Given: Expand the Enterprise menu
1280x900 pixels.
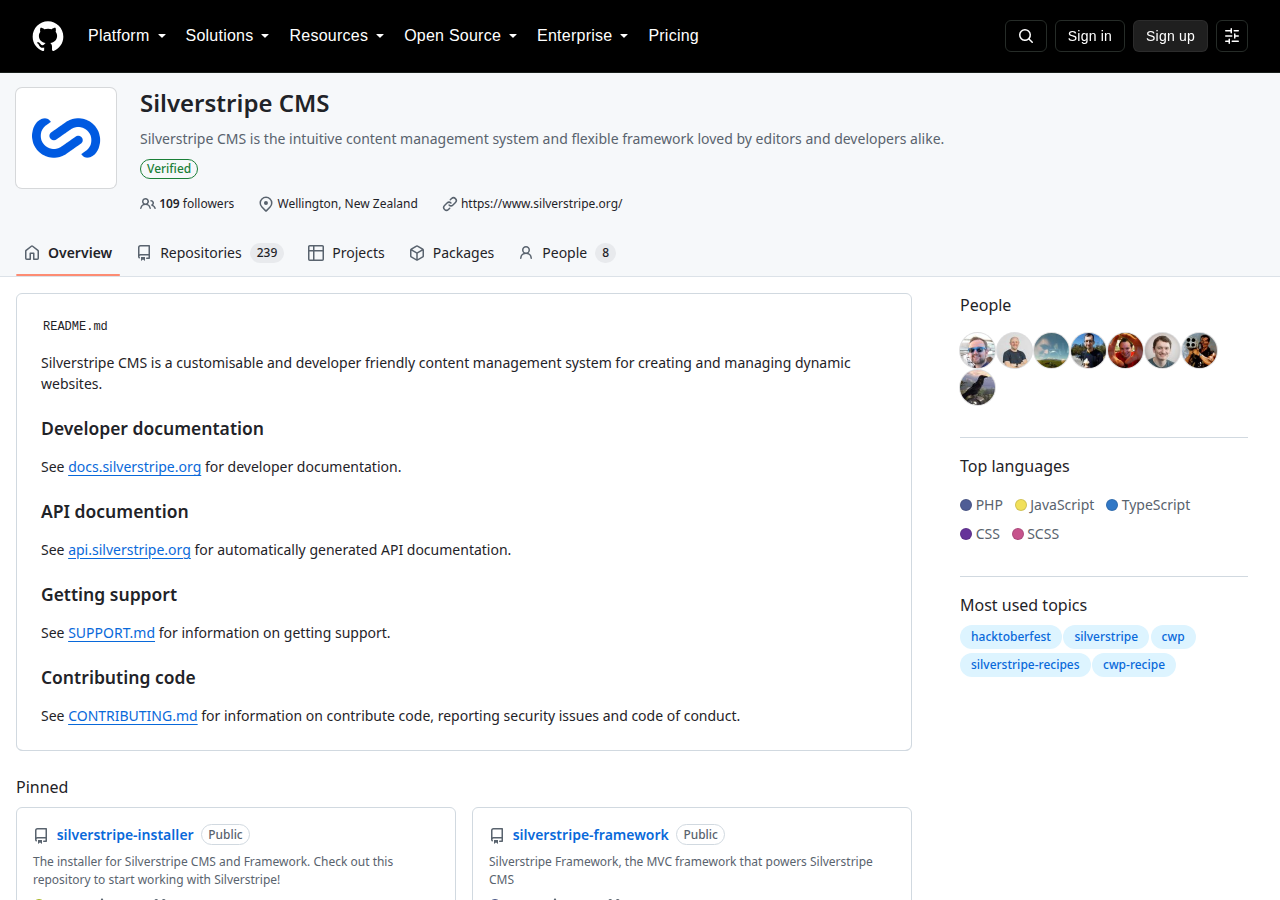Looking at the screenshot, I should (x=583, y=36).
